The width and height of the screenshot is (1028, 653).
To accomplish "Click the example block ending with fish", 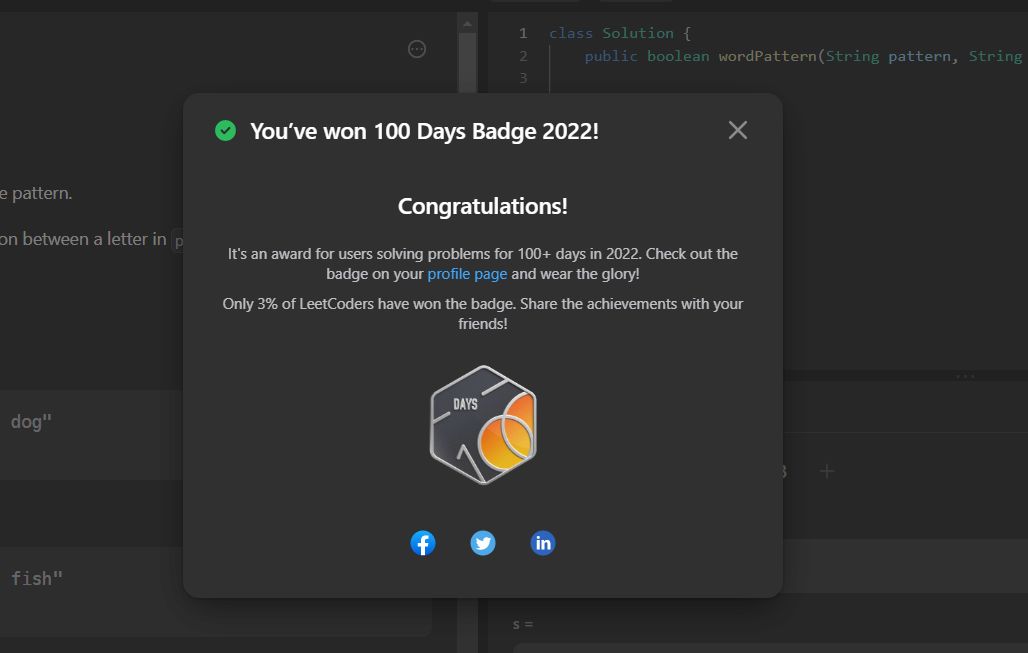I will (90, 578).
